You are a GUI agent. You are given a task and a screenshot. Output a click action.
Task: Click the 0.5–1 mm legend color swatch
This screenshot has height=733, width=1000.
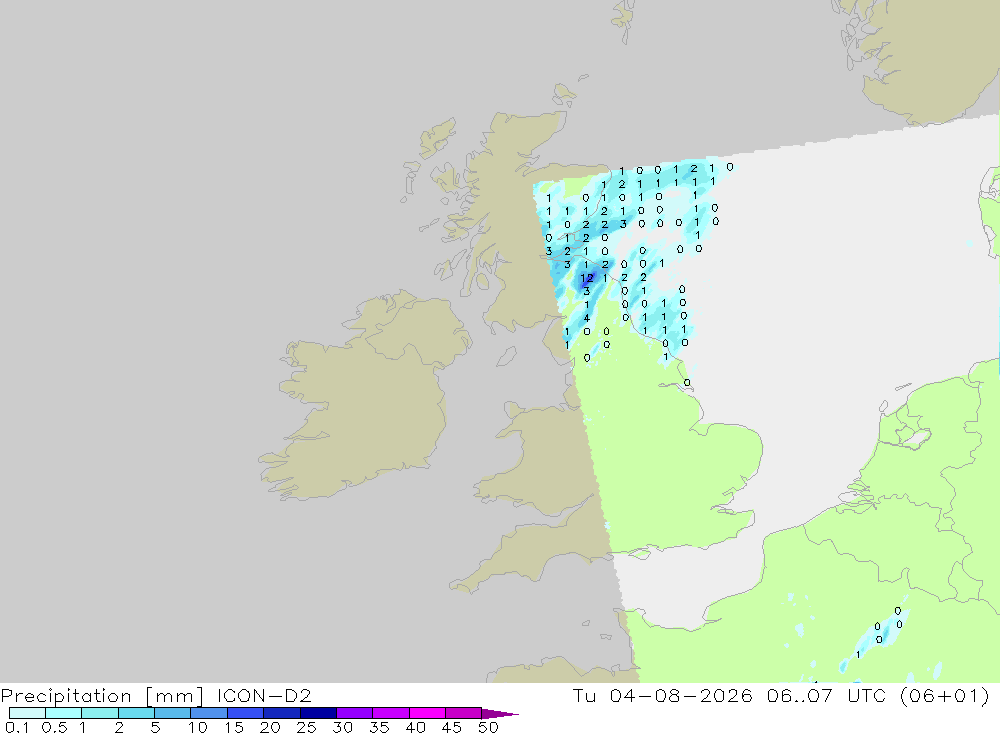(x=64, y=713)
